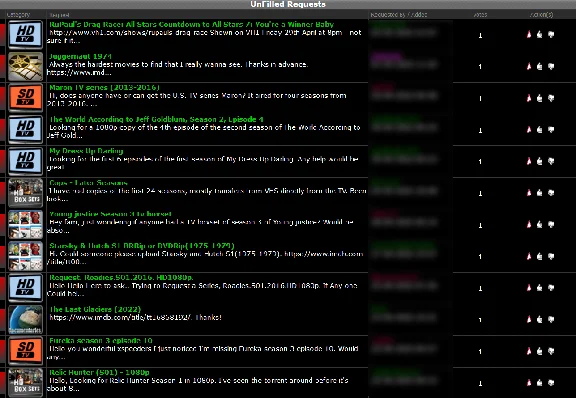Image resolution: width=576 pixels, height=398 pixels.
Task: Click pink action icon for Starsky & Hutch request
Action: (529, 256)
